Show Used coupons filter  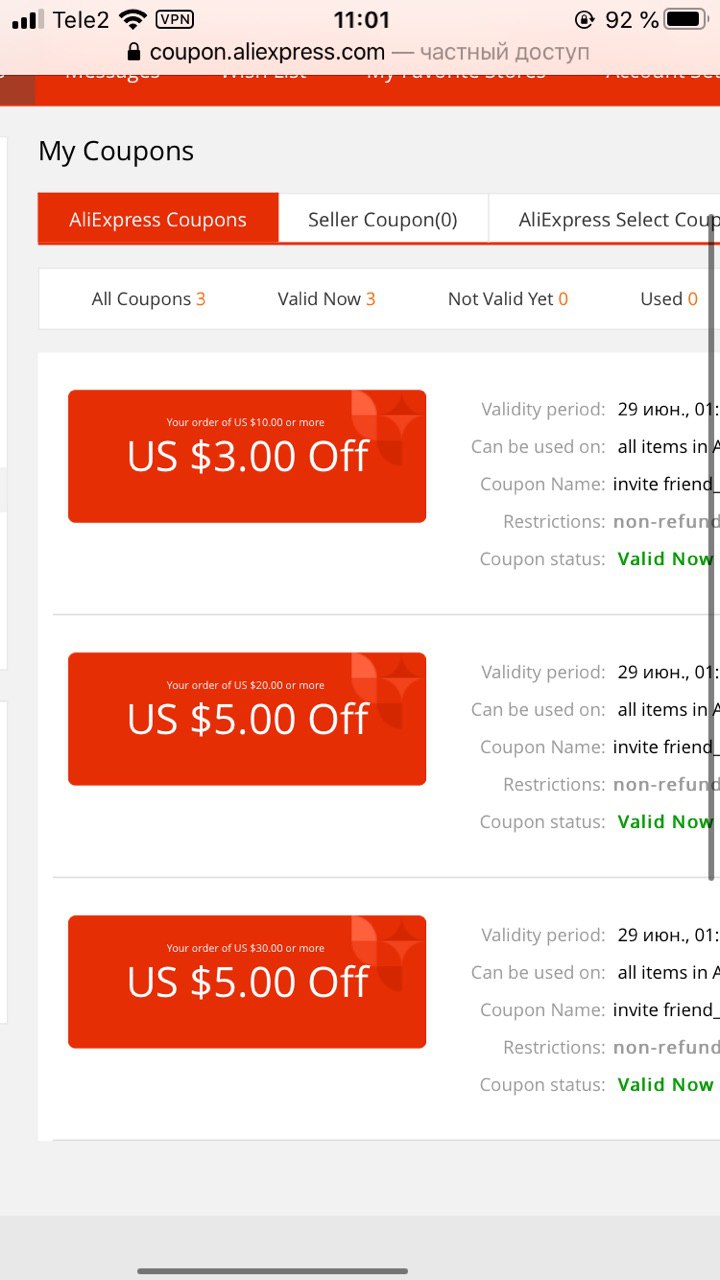click(x=669, y=299)
